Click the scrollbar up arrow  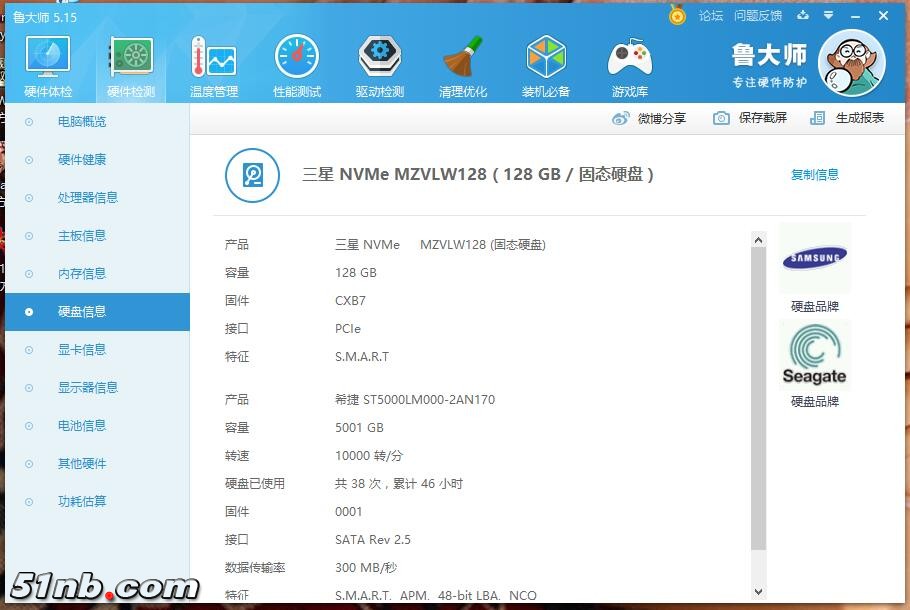coord(758,239)
